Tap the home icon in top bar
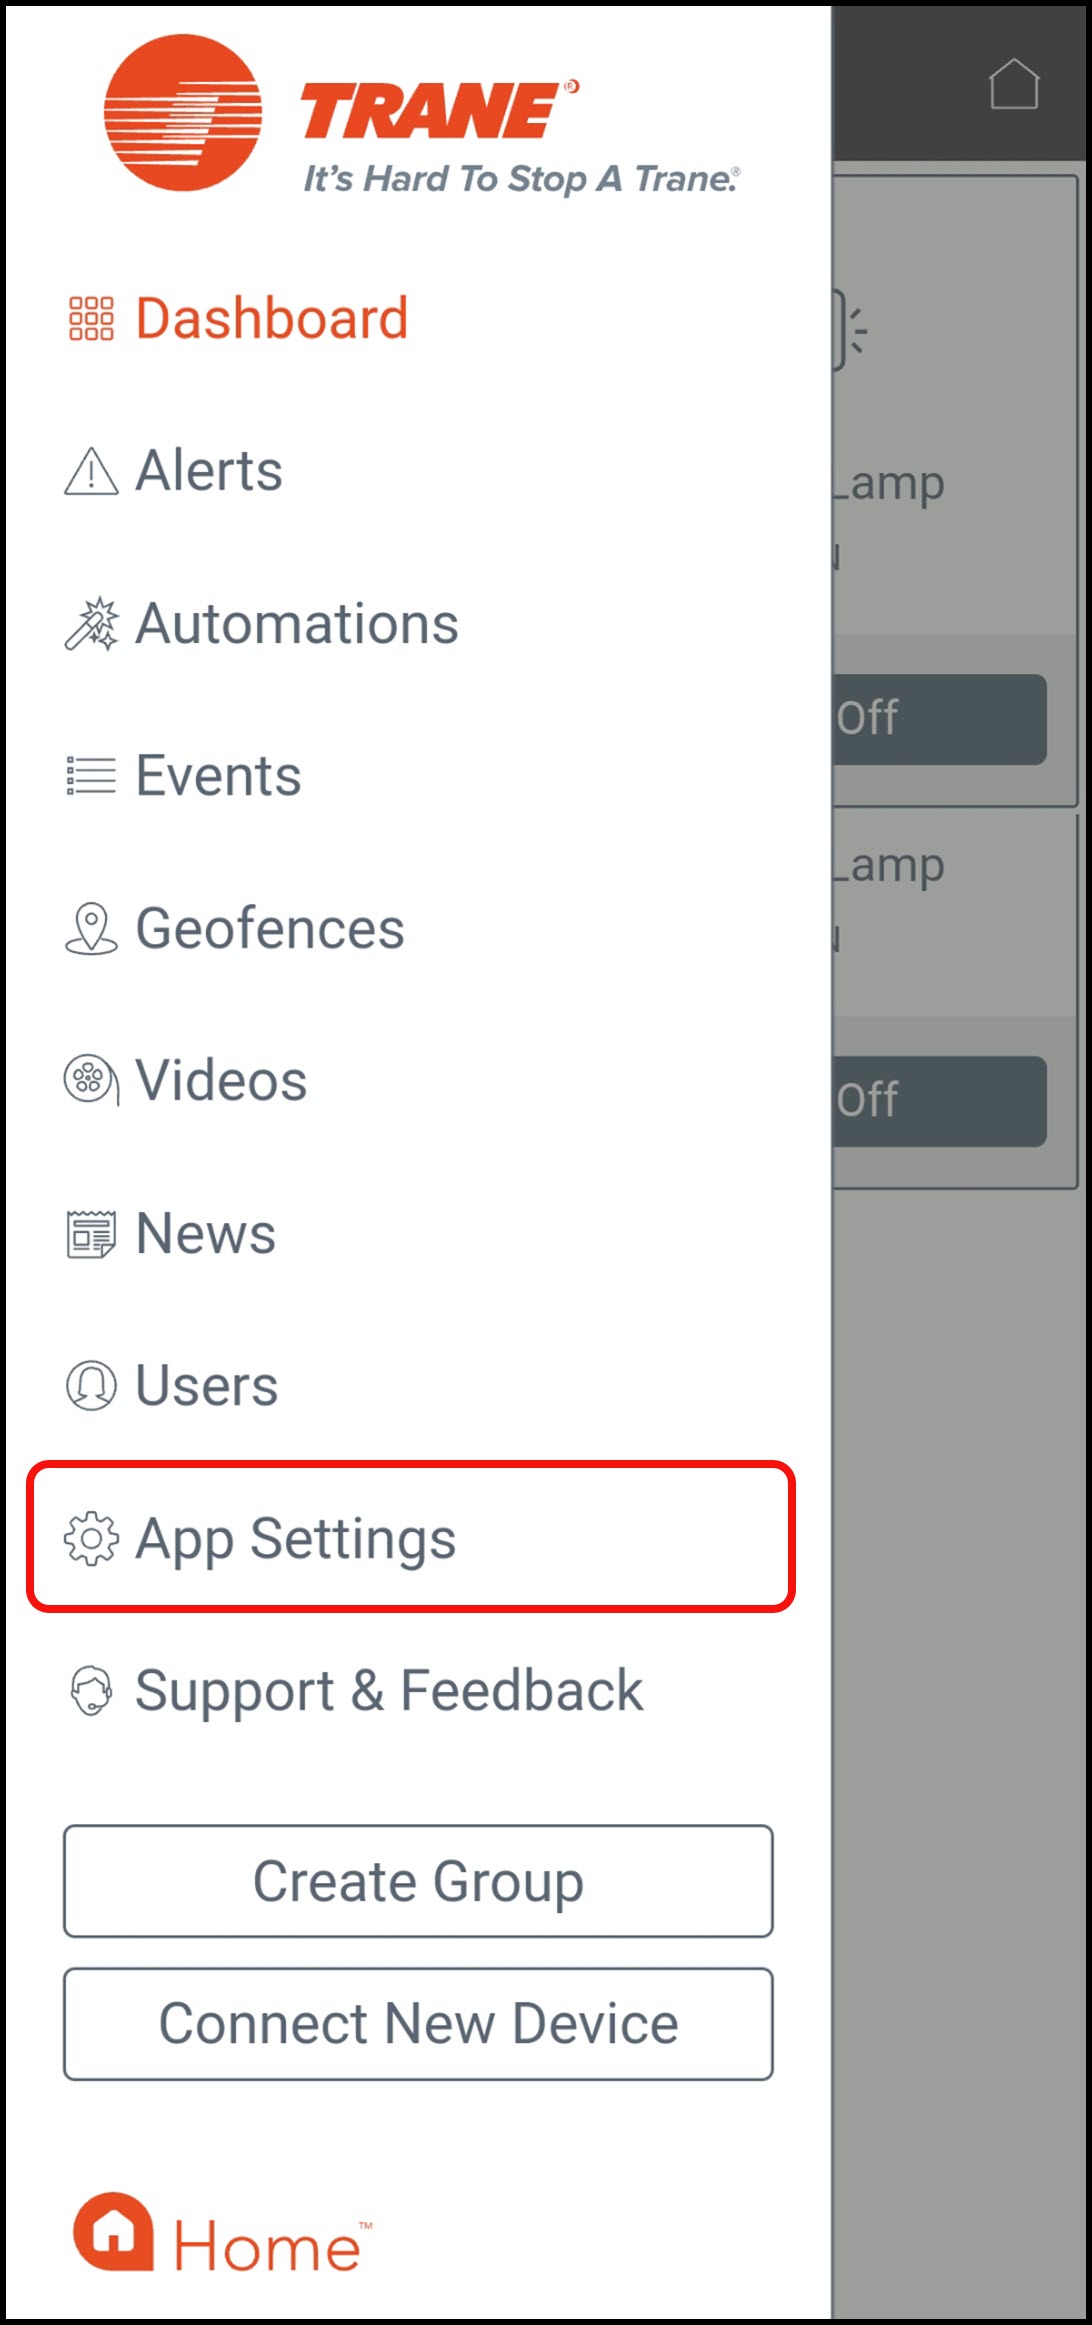Screen dimensions: 1092x2325 [1014, 84]
